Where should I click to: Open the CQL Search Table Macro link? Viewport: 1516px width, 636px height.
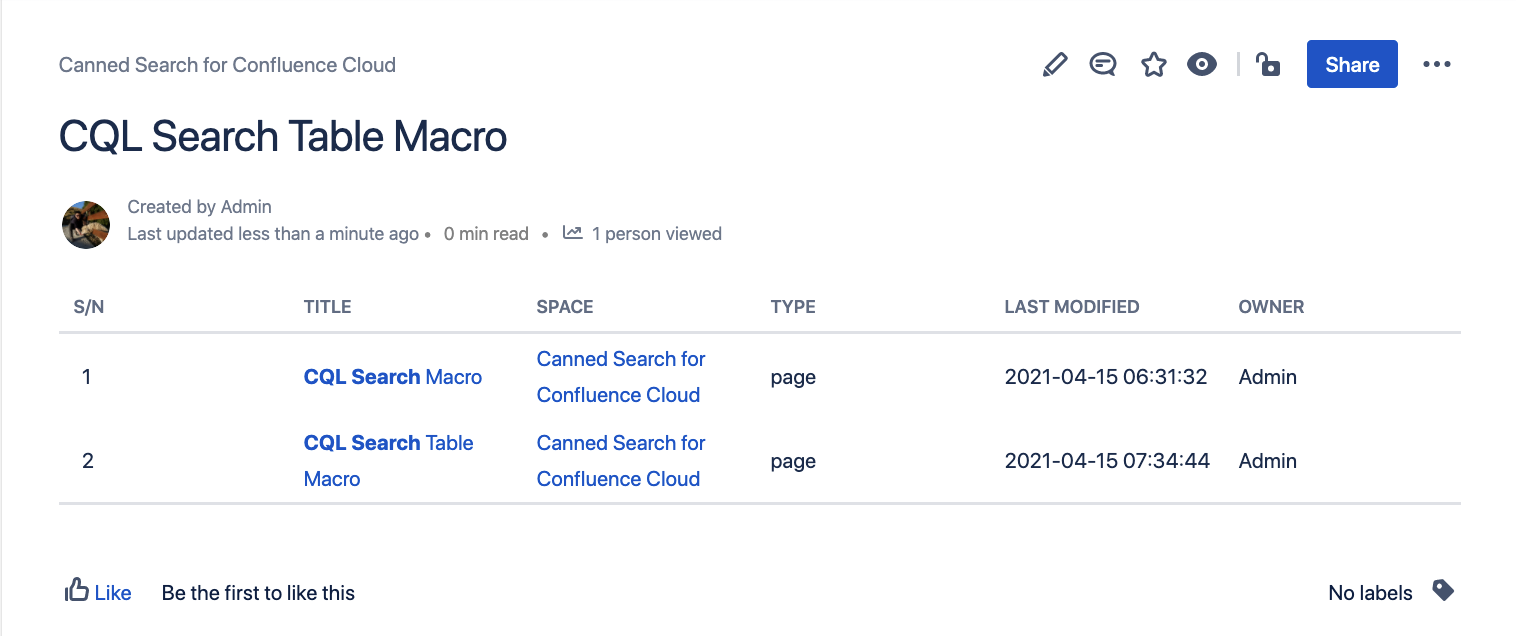tap(388, 443)
